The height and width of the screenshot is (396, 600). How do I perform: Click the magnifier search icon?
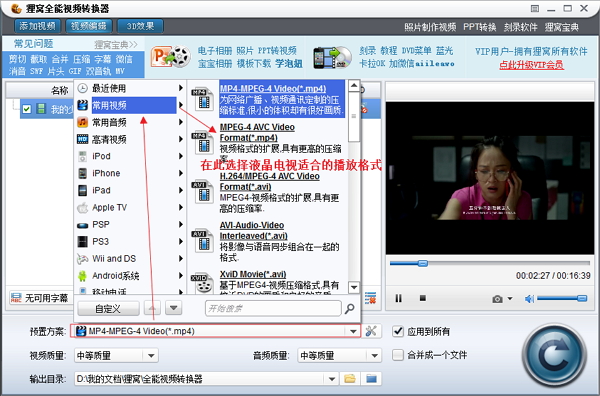[x=349, y=308]
